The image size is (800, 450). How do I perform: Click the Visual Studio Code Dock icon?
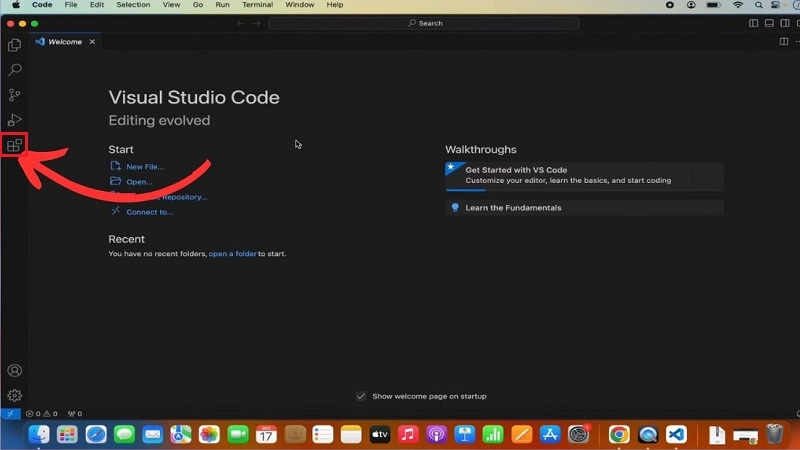(676, 434)
